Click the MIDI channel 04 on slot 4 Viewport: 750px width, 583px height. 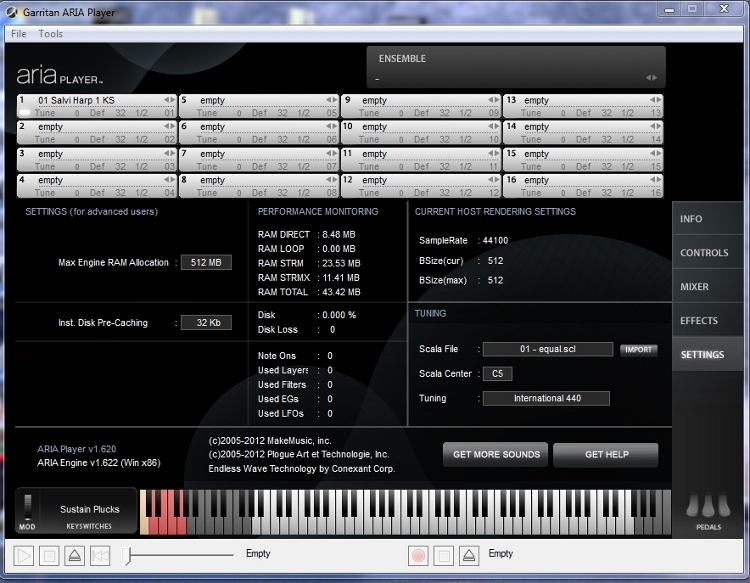(170, 193)
